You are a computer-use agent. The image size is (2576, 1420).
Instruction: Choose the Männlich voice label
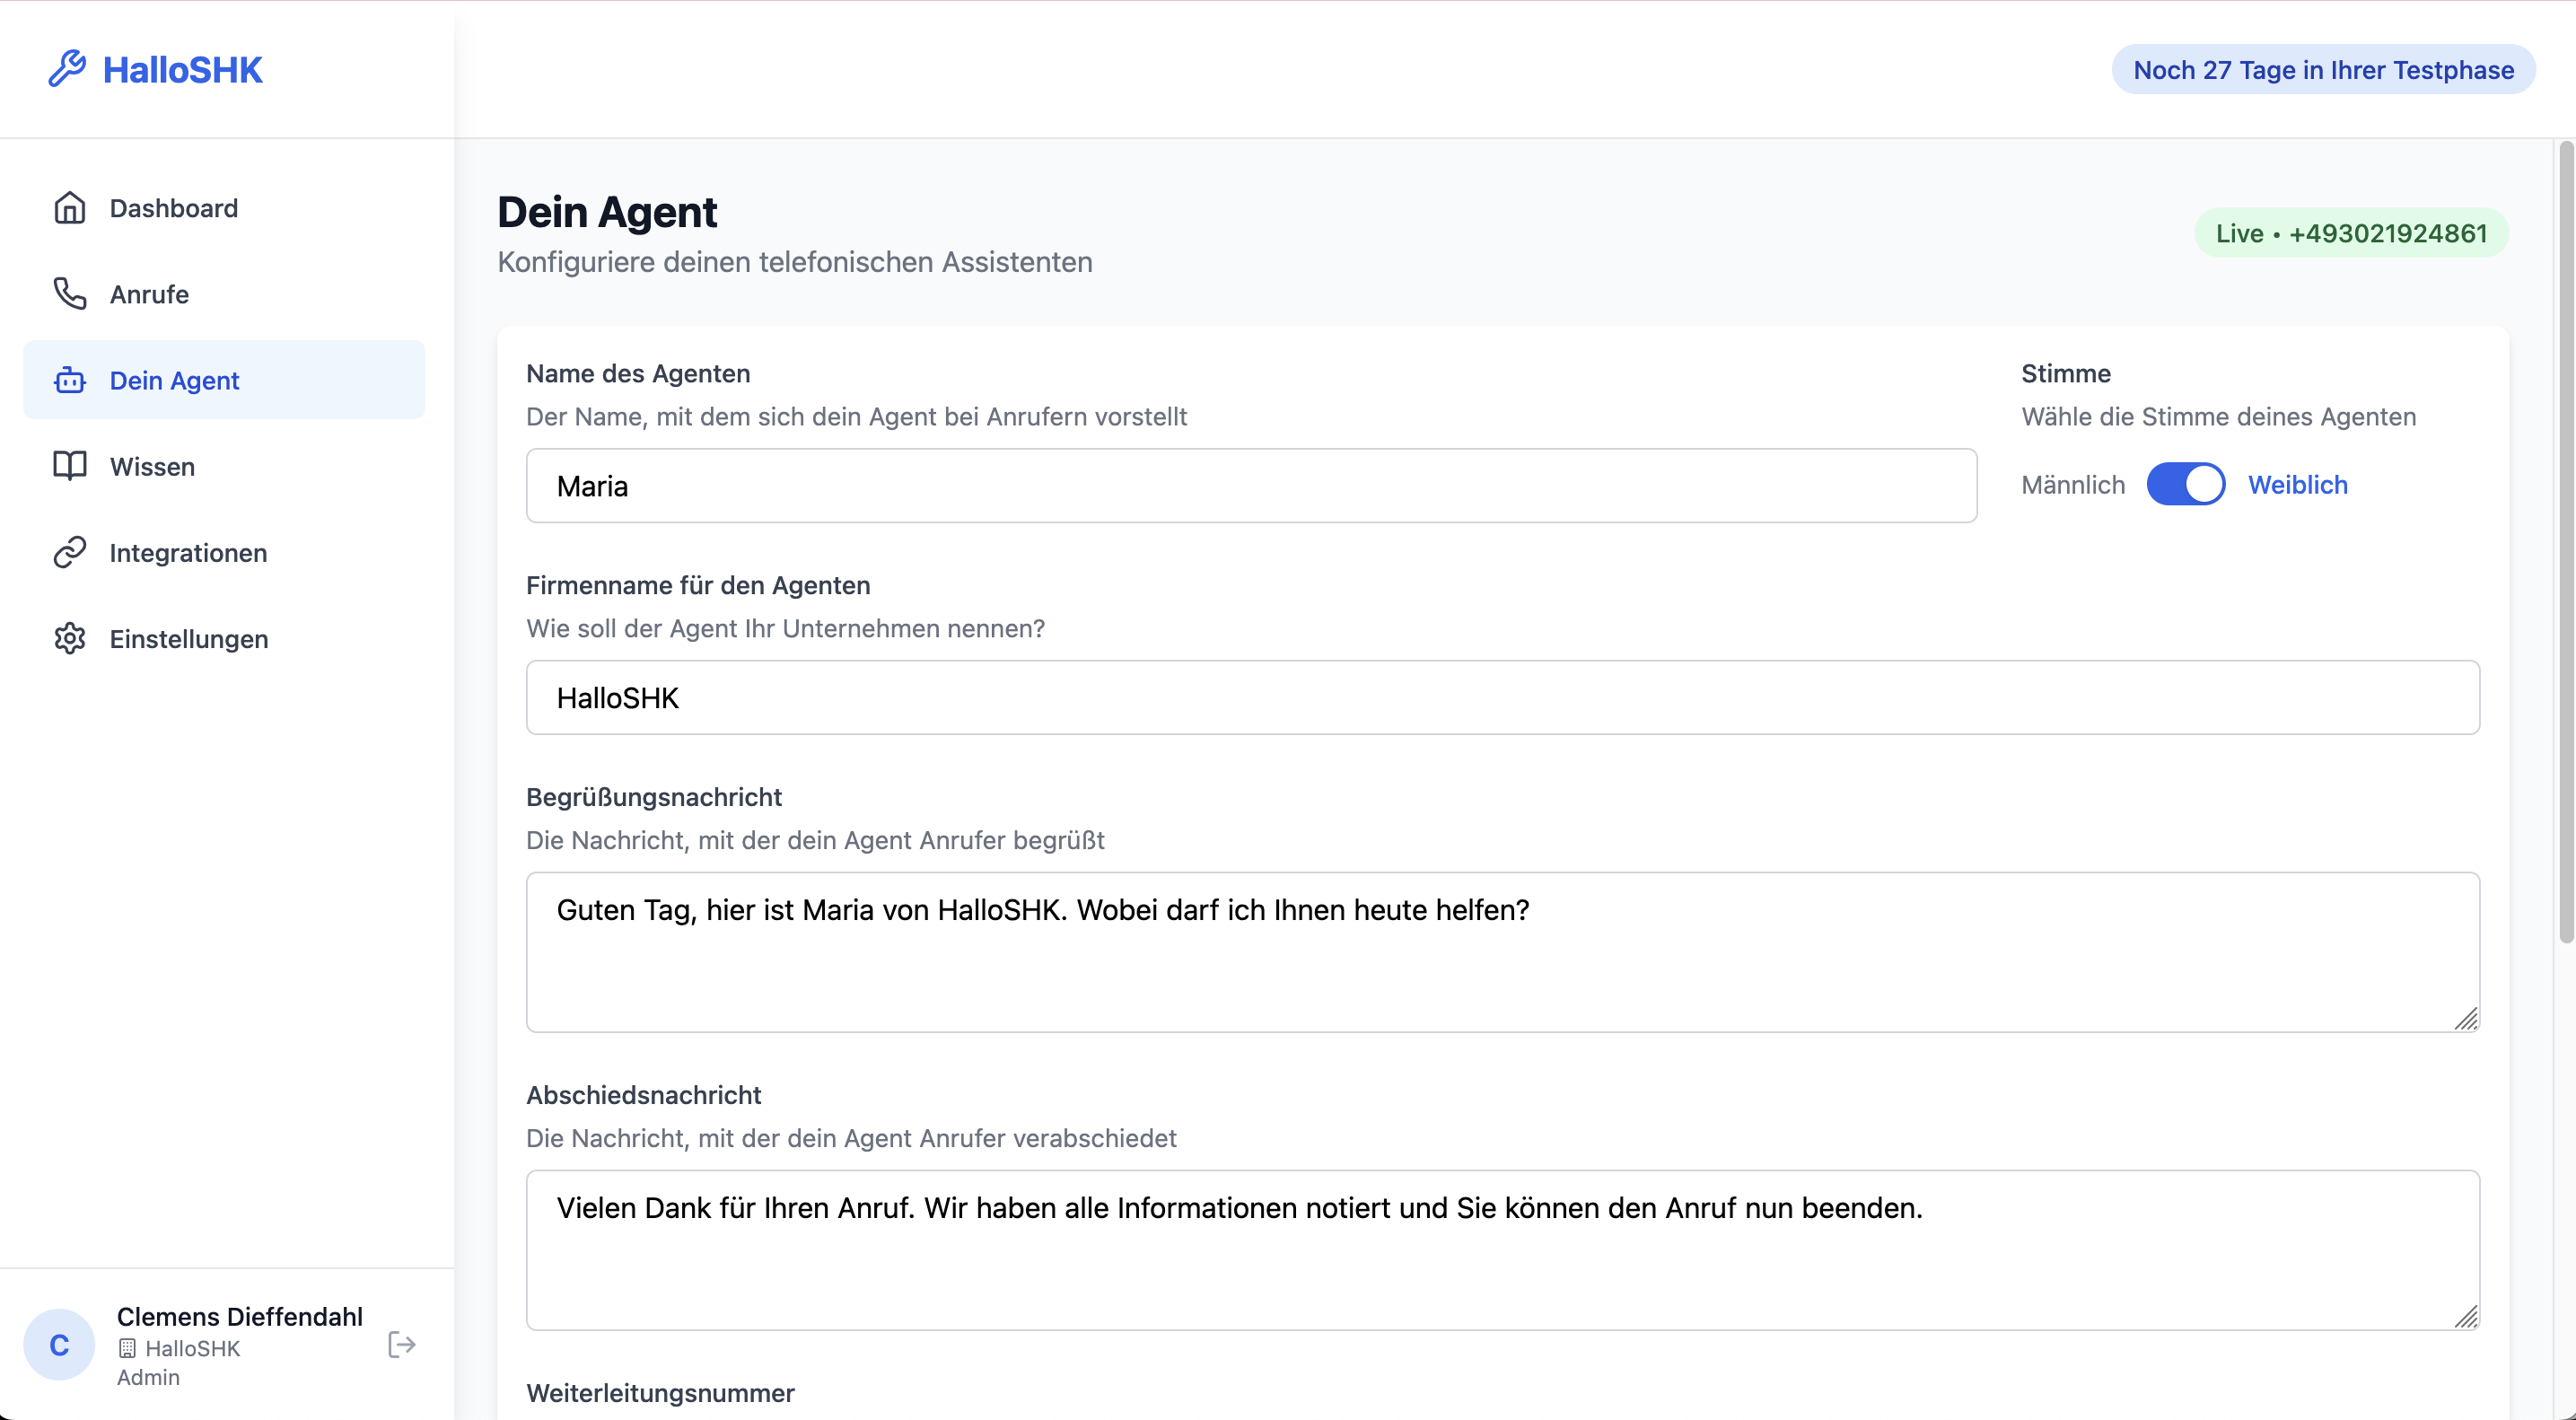coord(2073,484)
